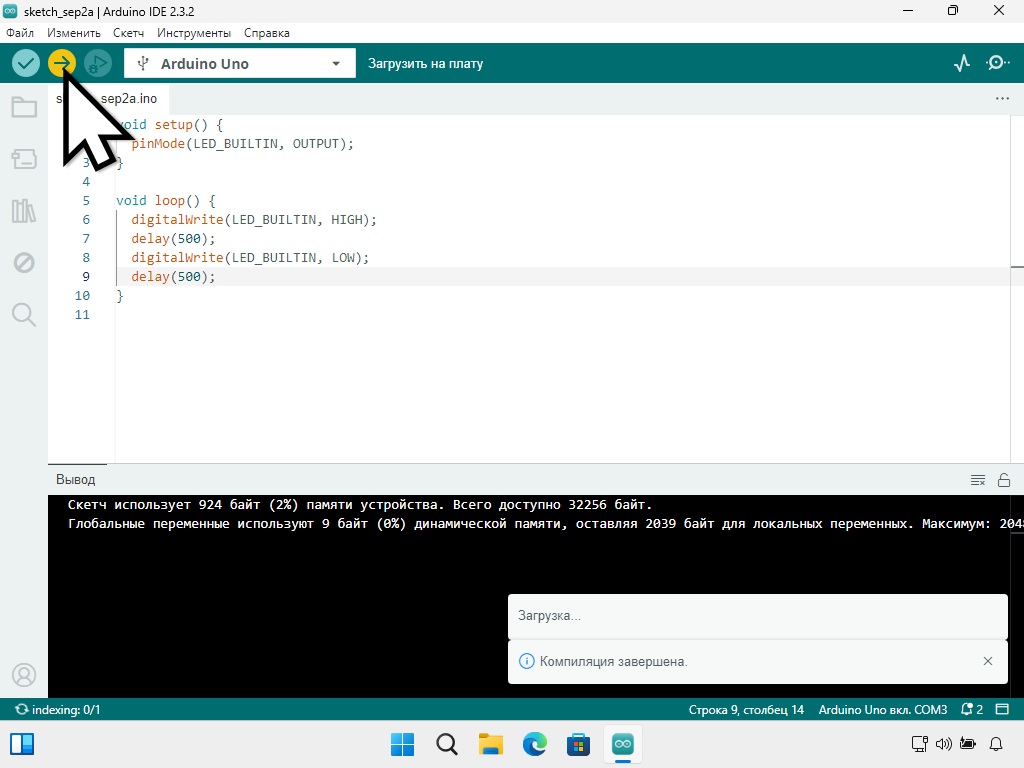
Task: Open the editor tab options ellipsis
Action: pos(1002,99)
